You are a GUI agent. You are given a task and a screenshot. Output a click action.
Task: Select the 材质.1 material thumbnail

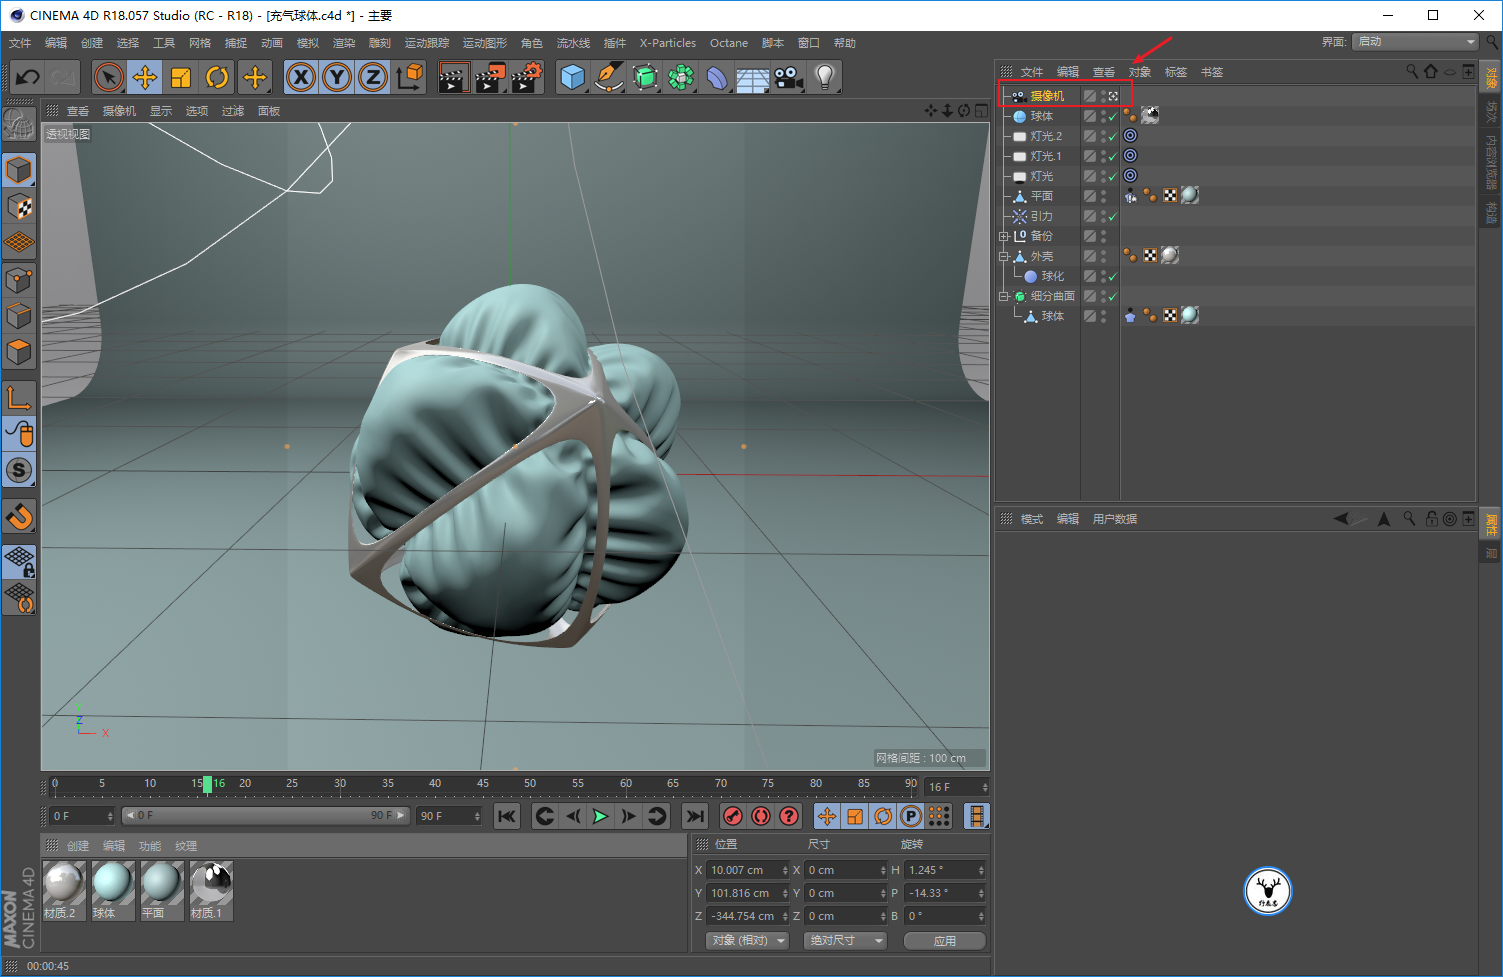[x=211, y=890]
